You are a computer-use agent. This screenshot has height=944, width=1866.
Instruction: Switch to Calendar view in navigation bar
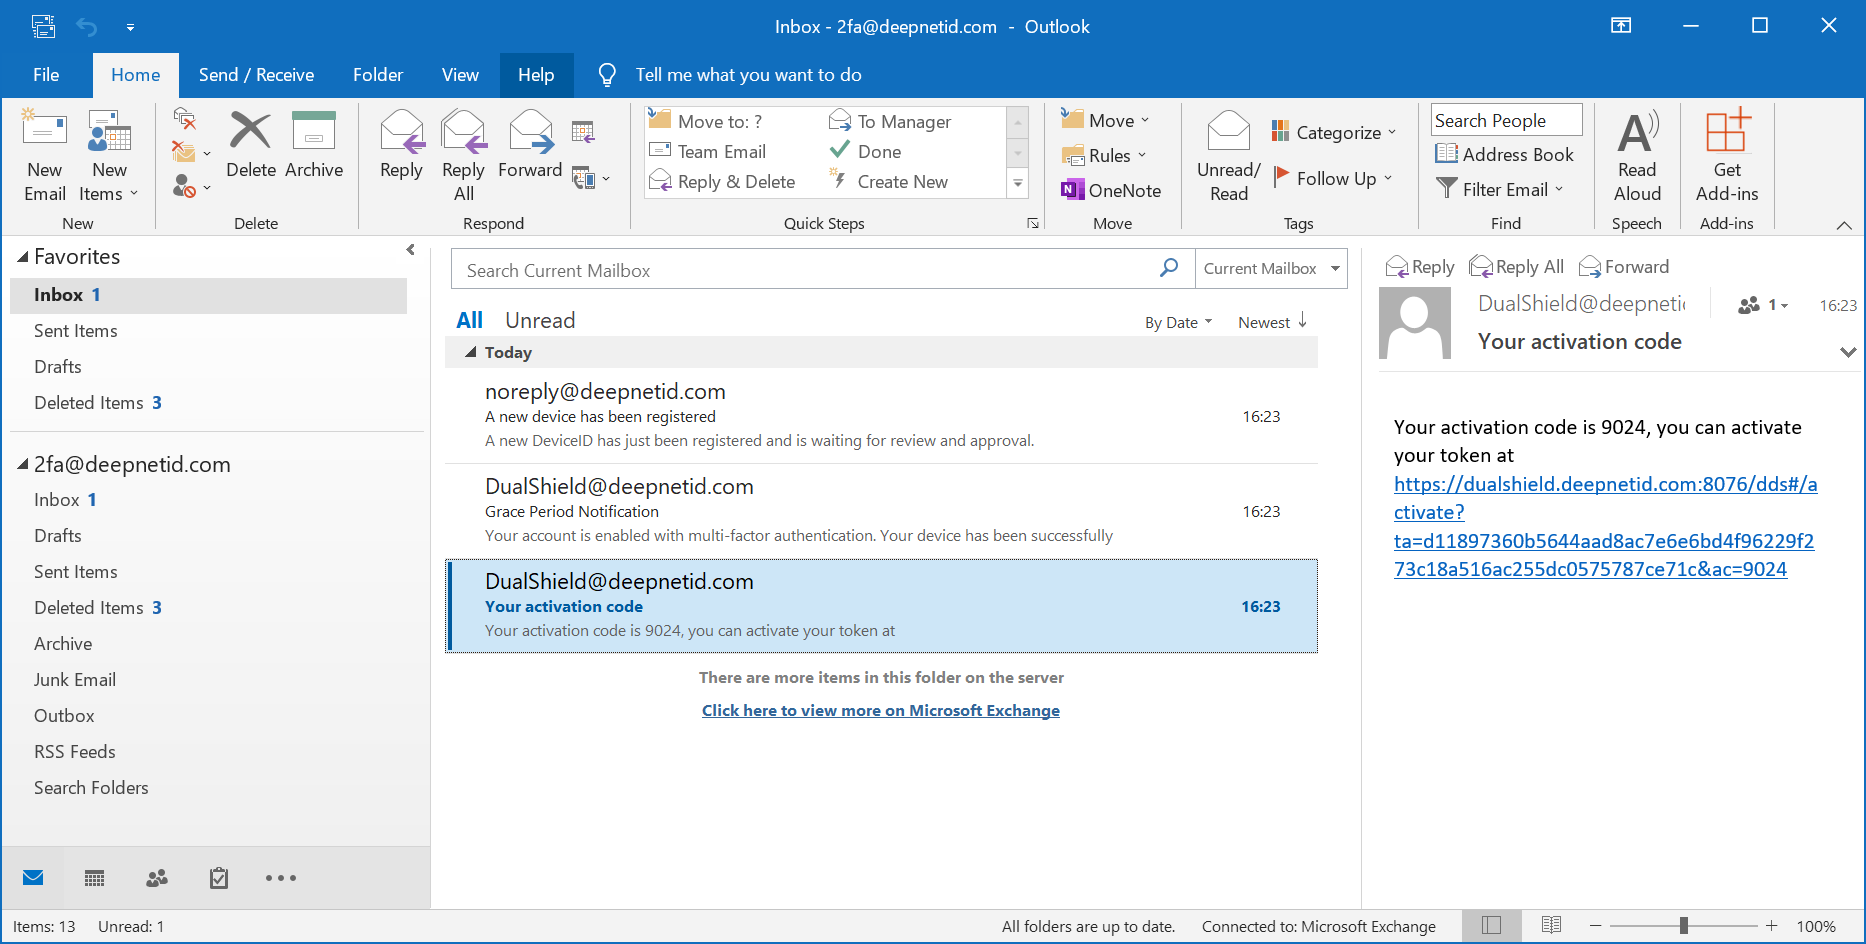click(x=95, y=878)
